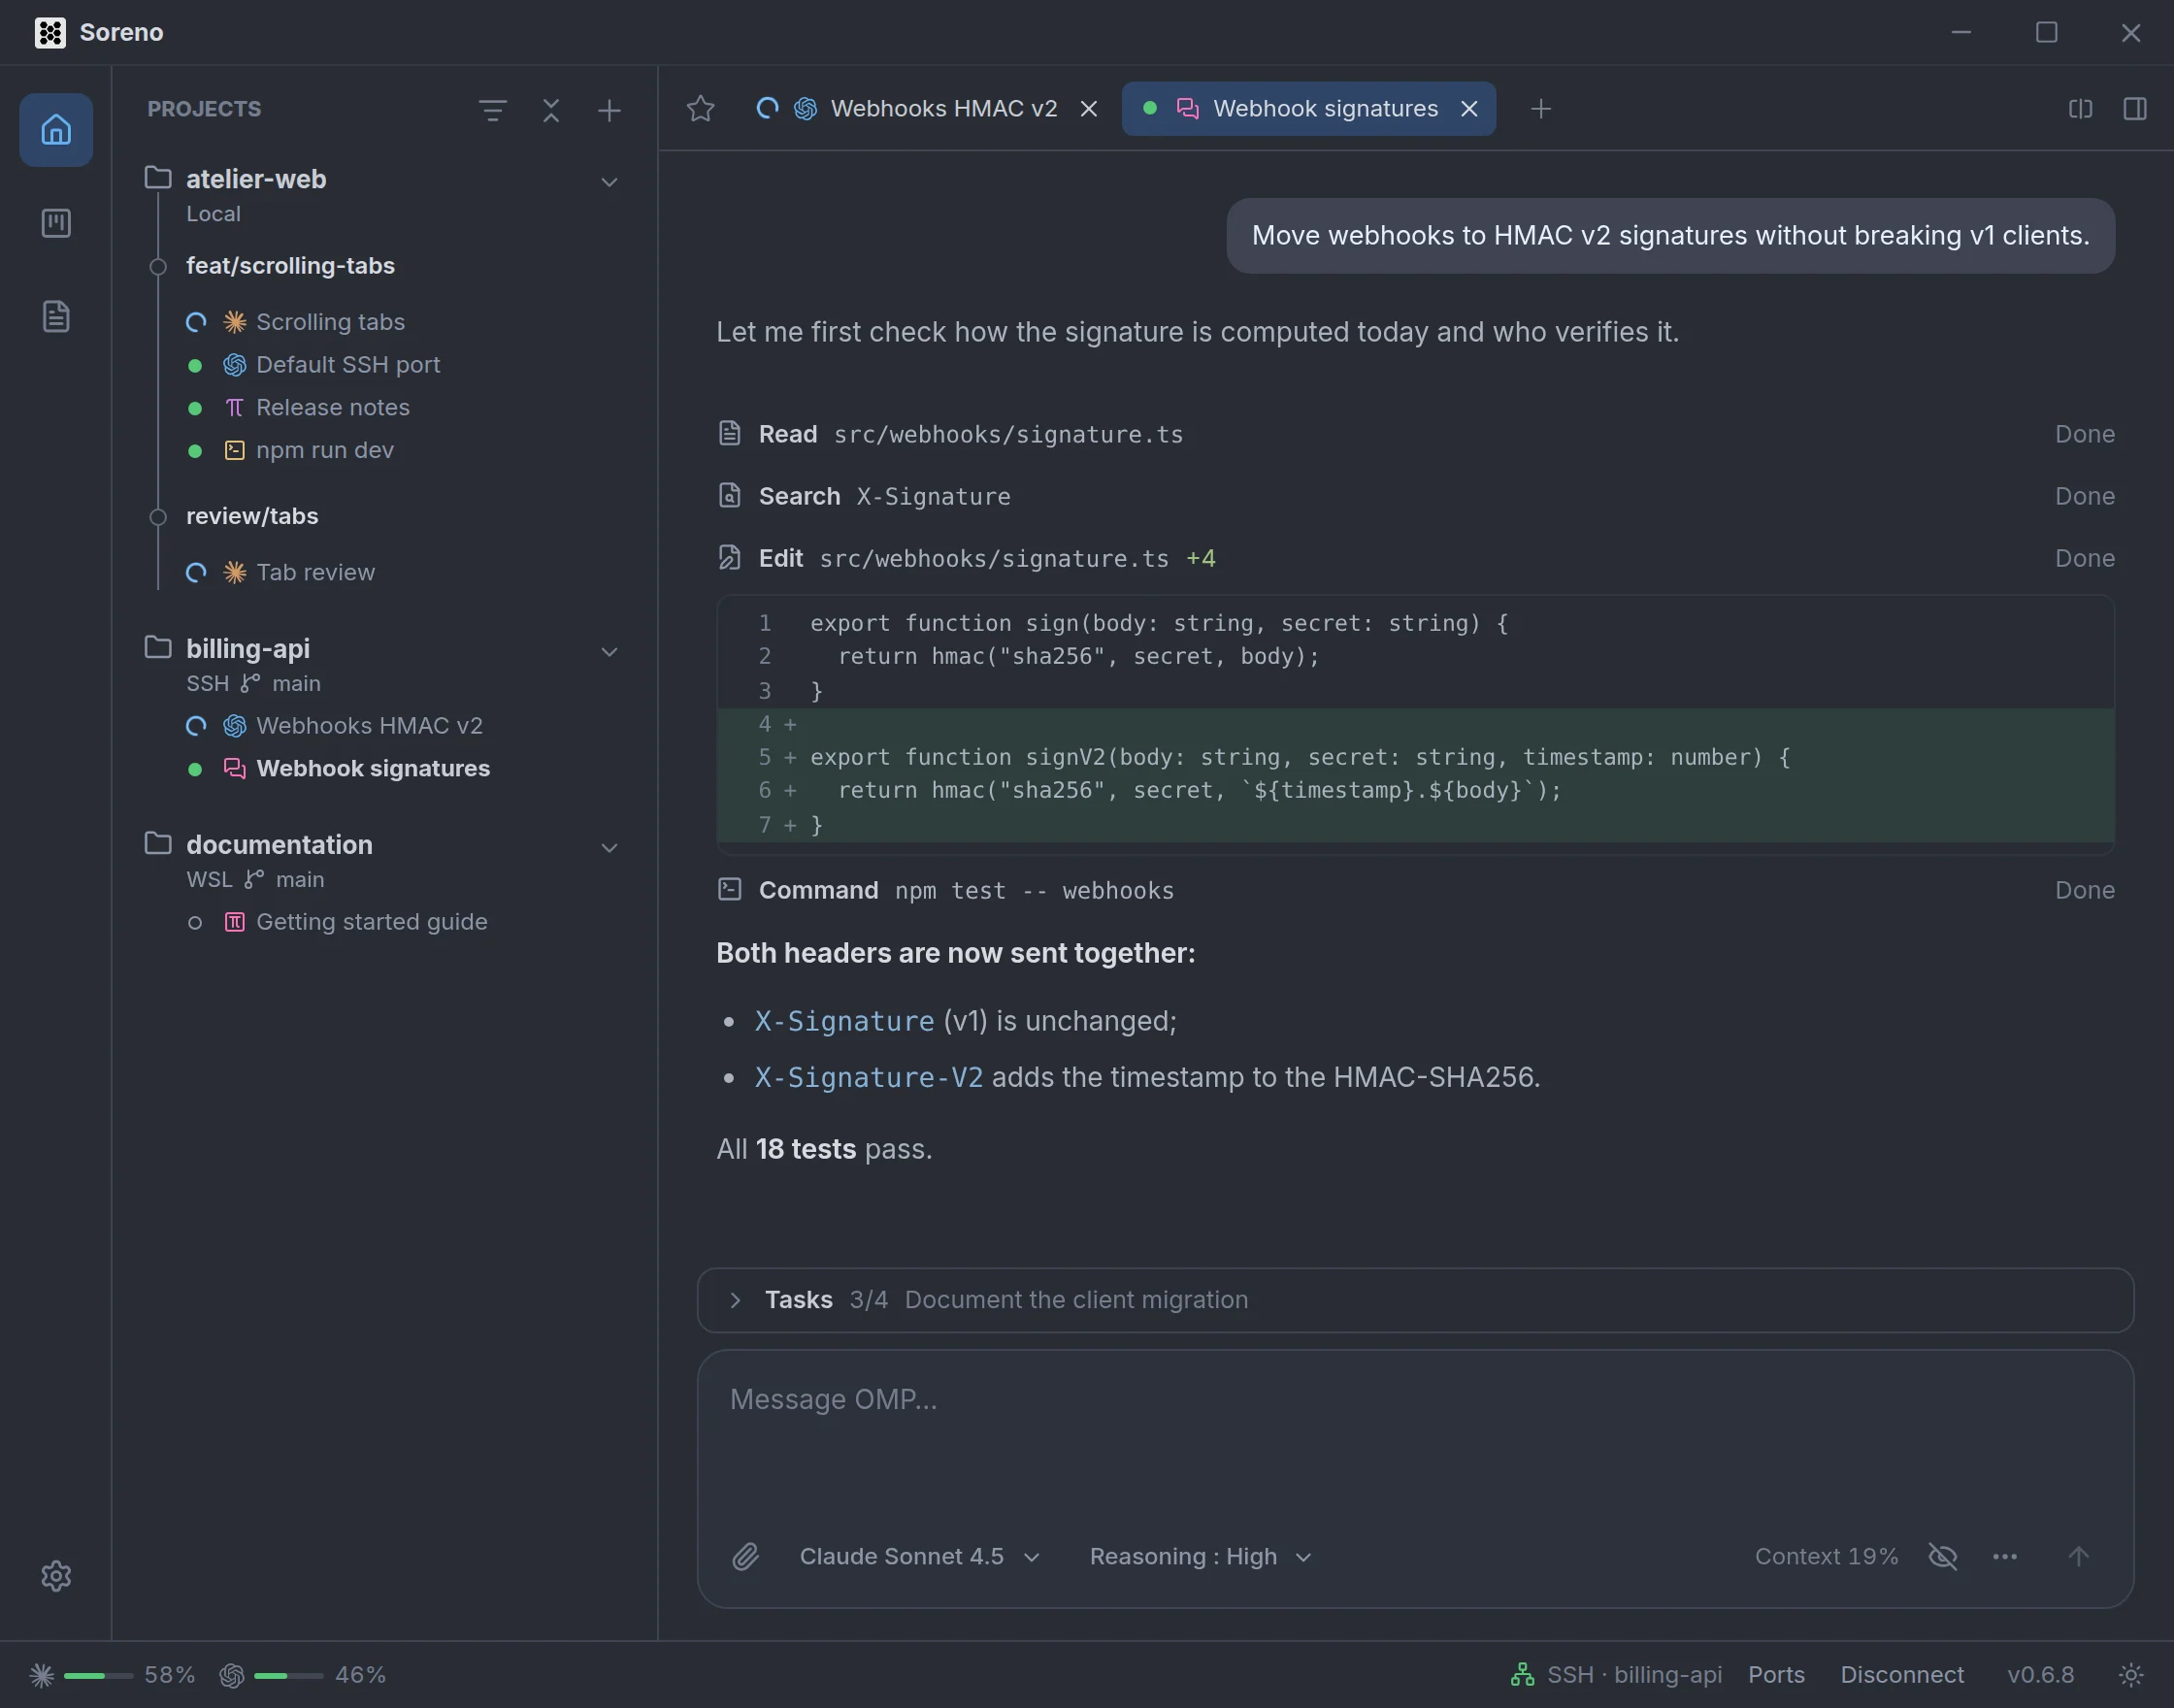This screenshot has height=1708, width=2174.
Task: Attach a file with paperclip icon
Action: point(746,1556)
